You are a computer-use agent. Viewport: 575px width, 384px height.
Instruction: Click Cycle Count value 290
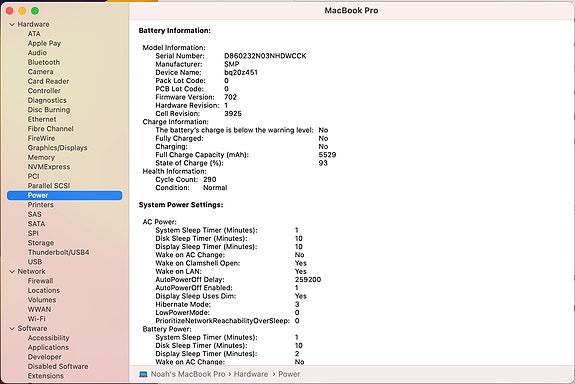pyautogui.click(x=210, y=180)
